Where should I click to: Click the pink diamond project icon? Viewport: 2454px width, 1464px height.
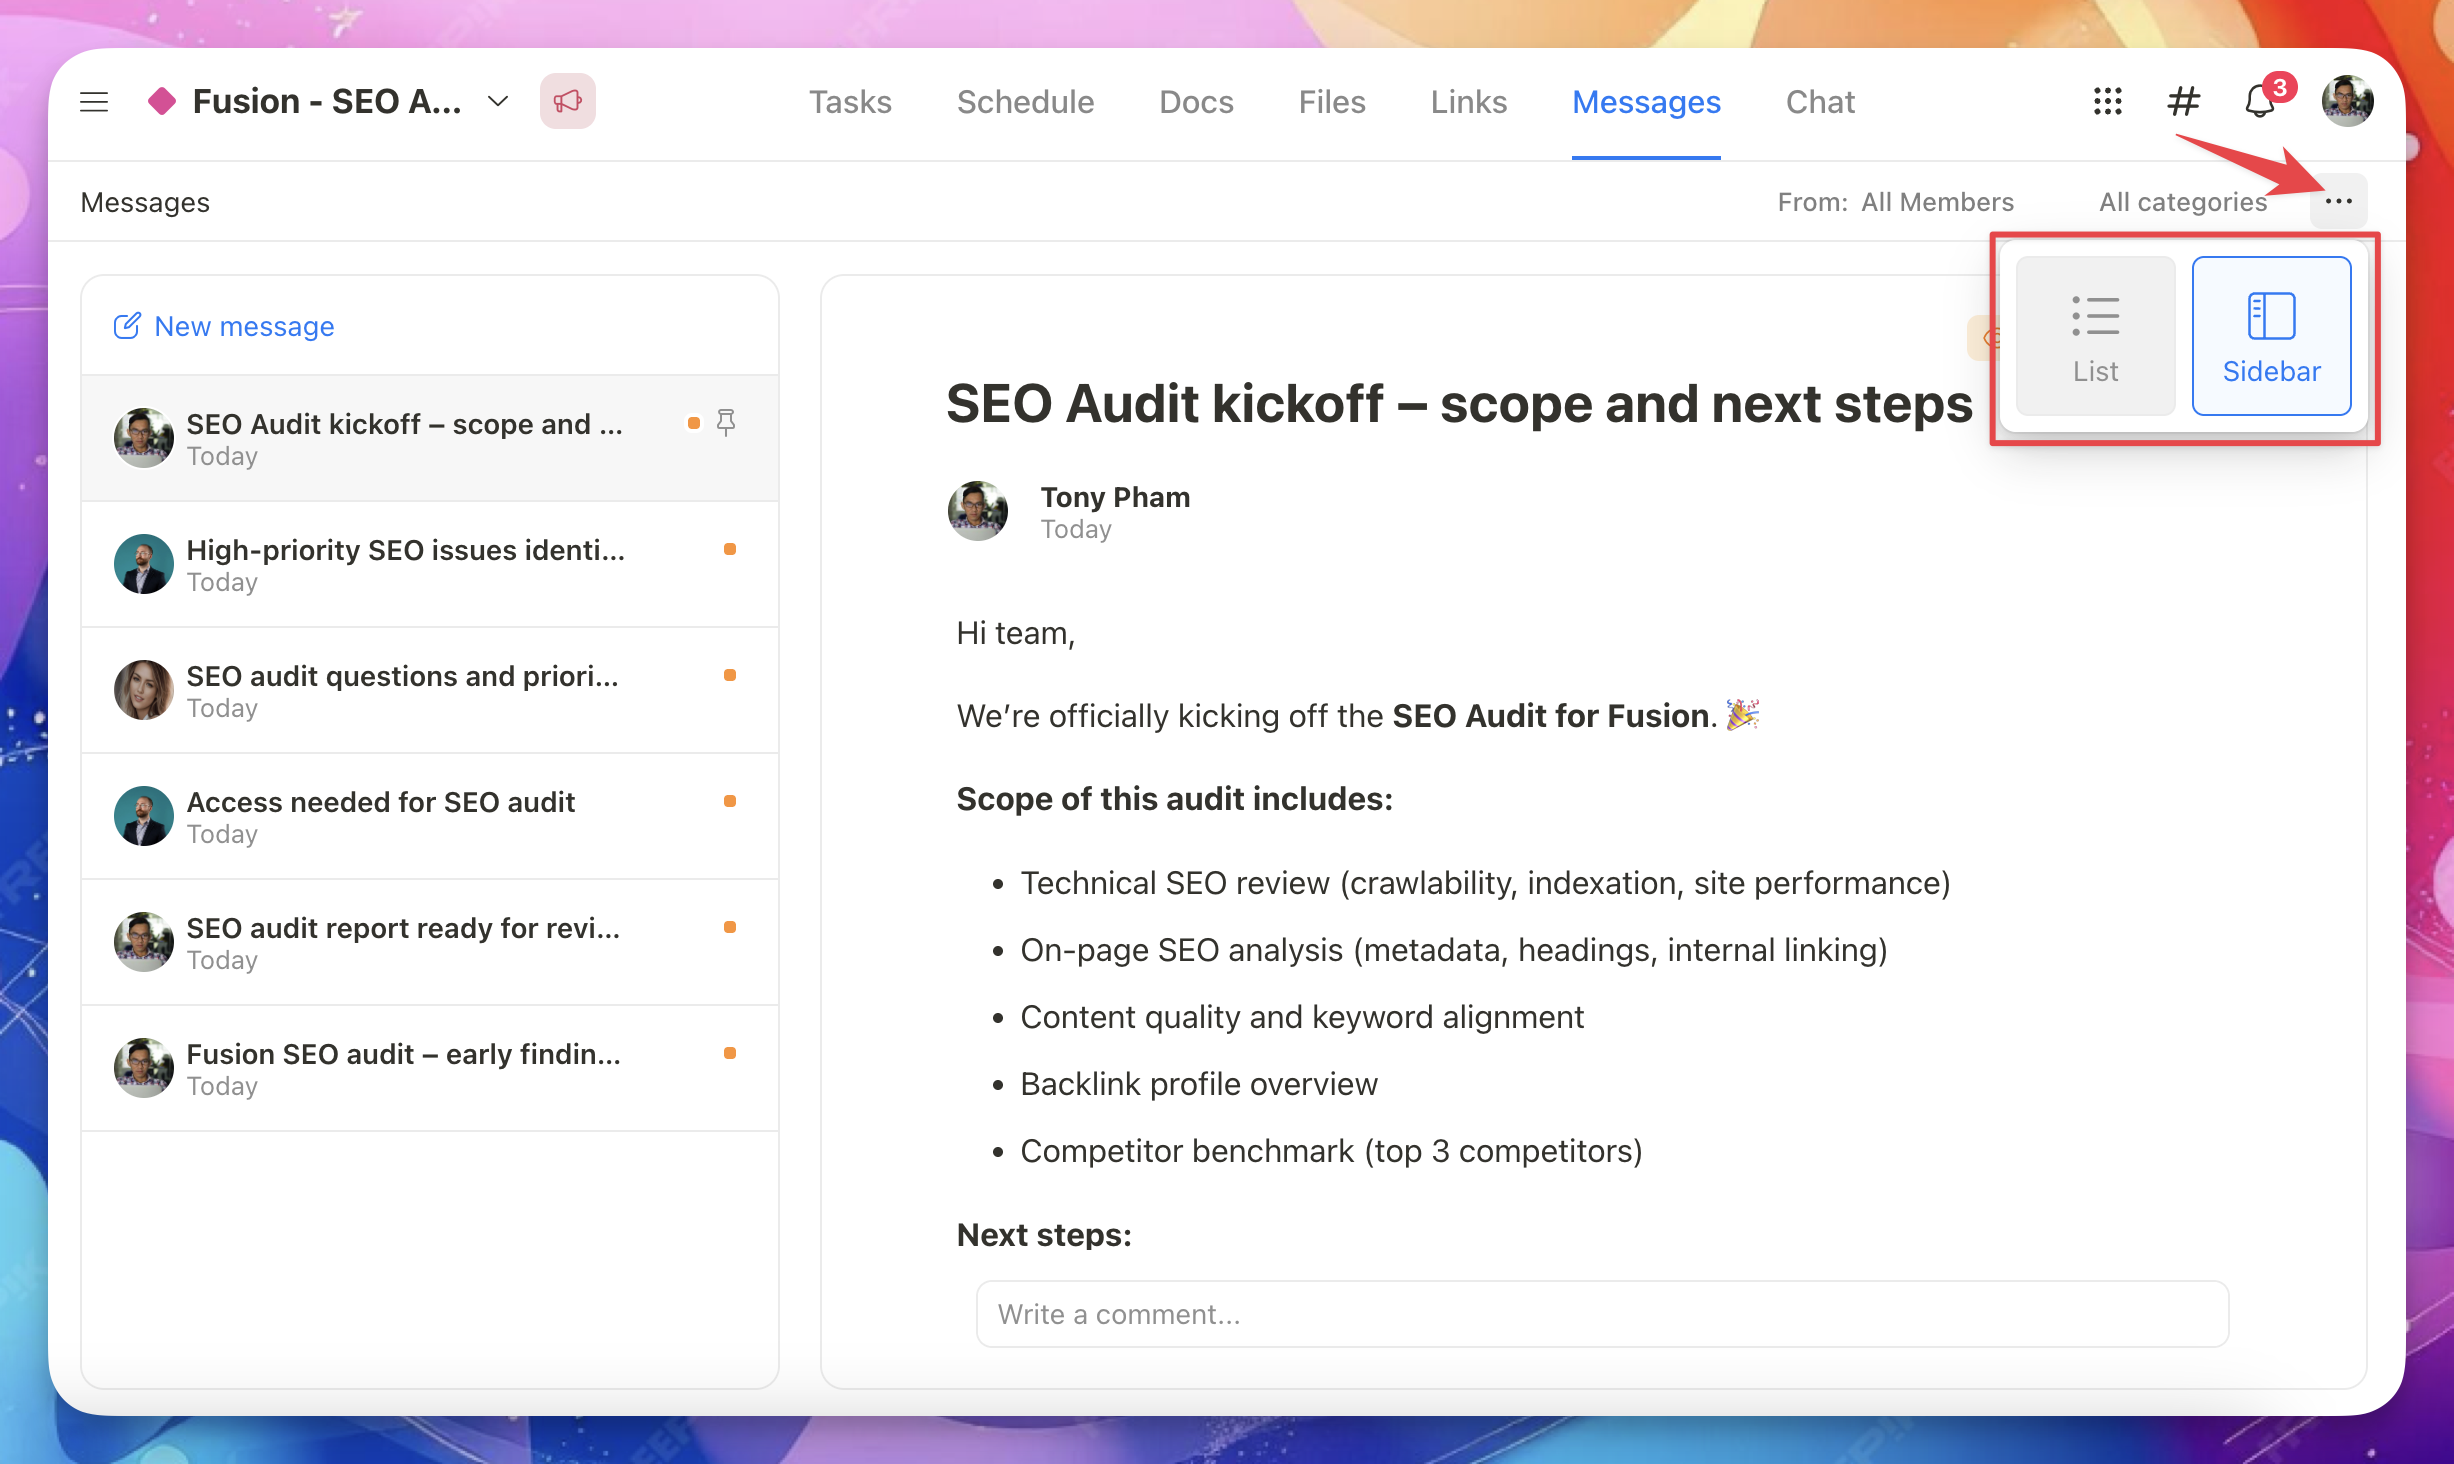[162, 102]
